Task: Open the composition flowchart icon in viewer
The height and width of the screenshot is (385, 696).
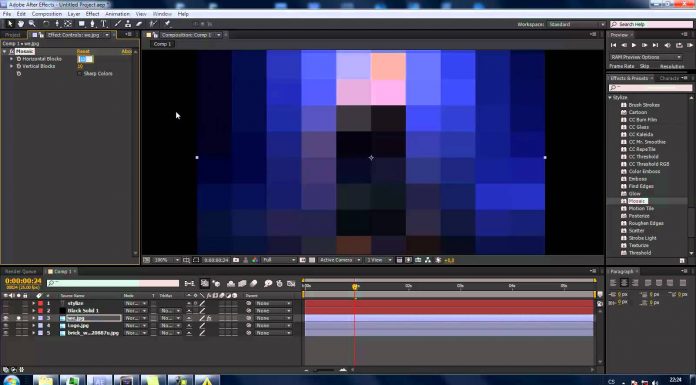Action: 427,260
